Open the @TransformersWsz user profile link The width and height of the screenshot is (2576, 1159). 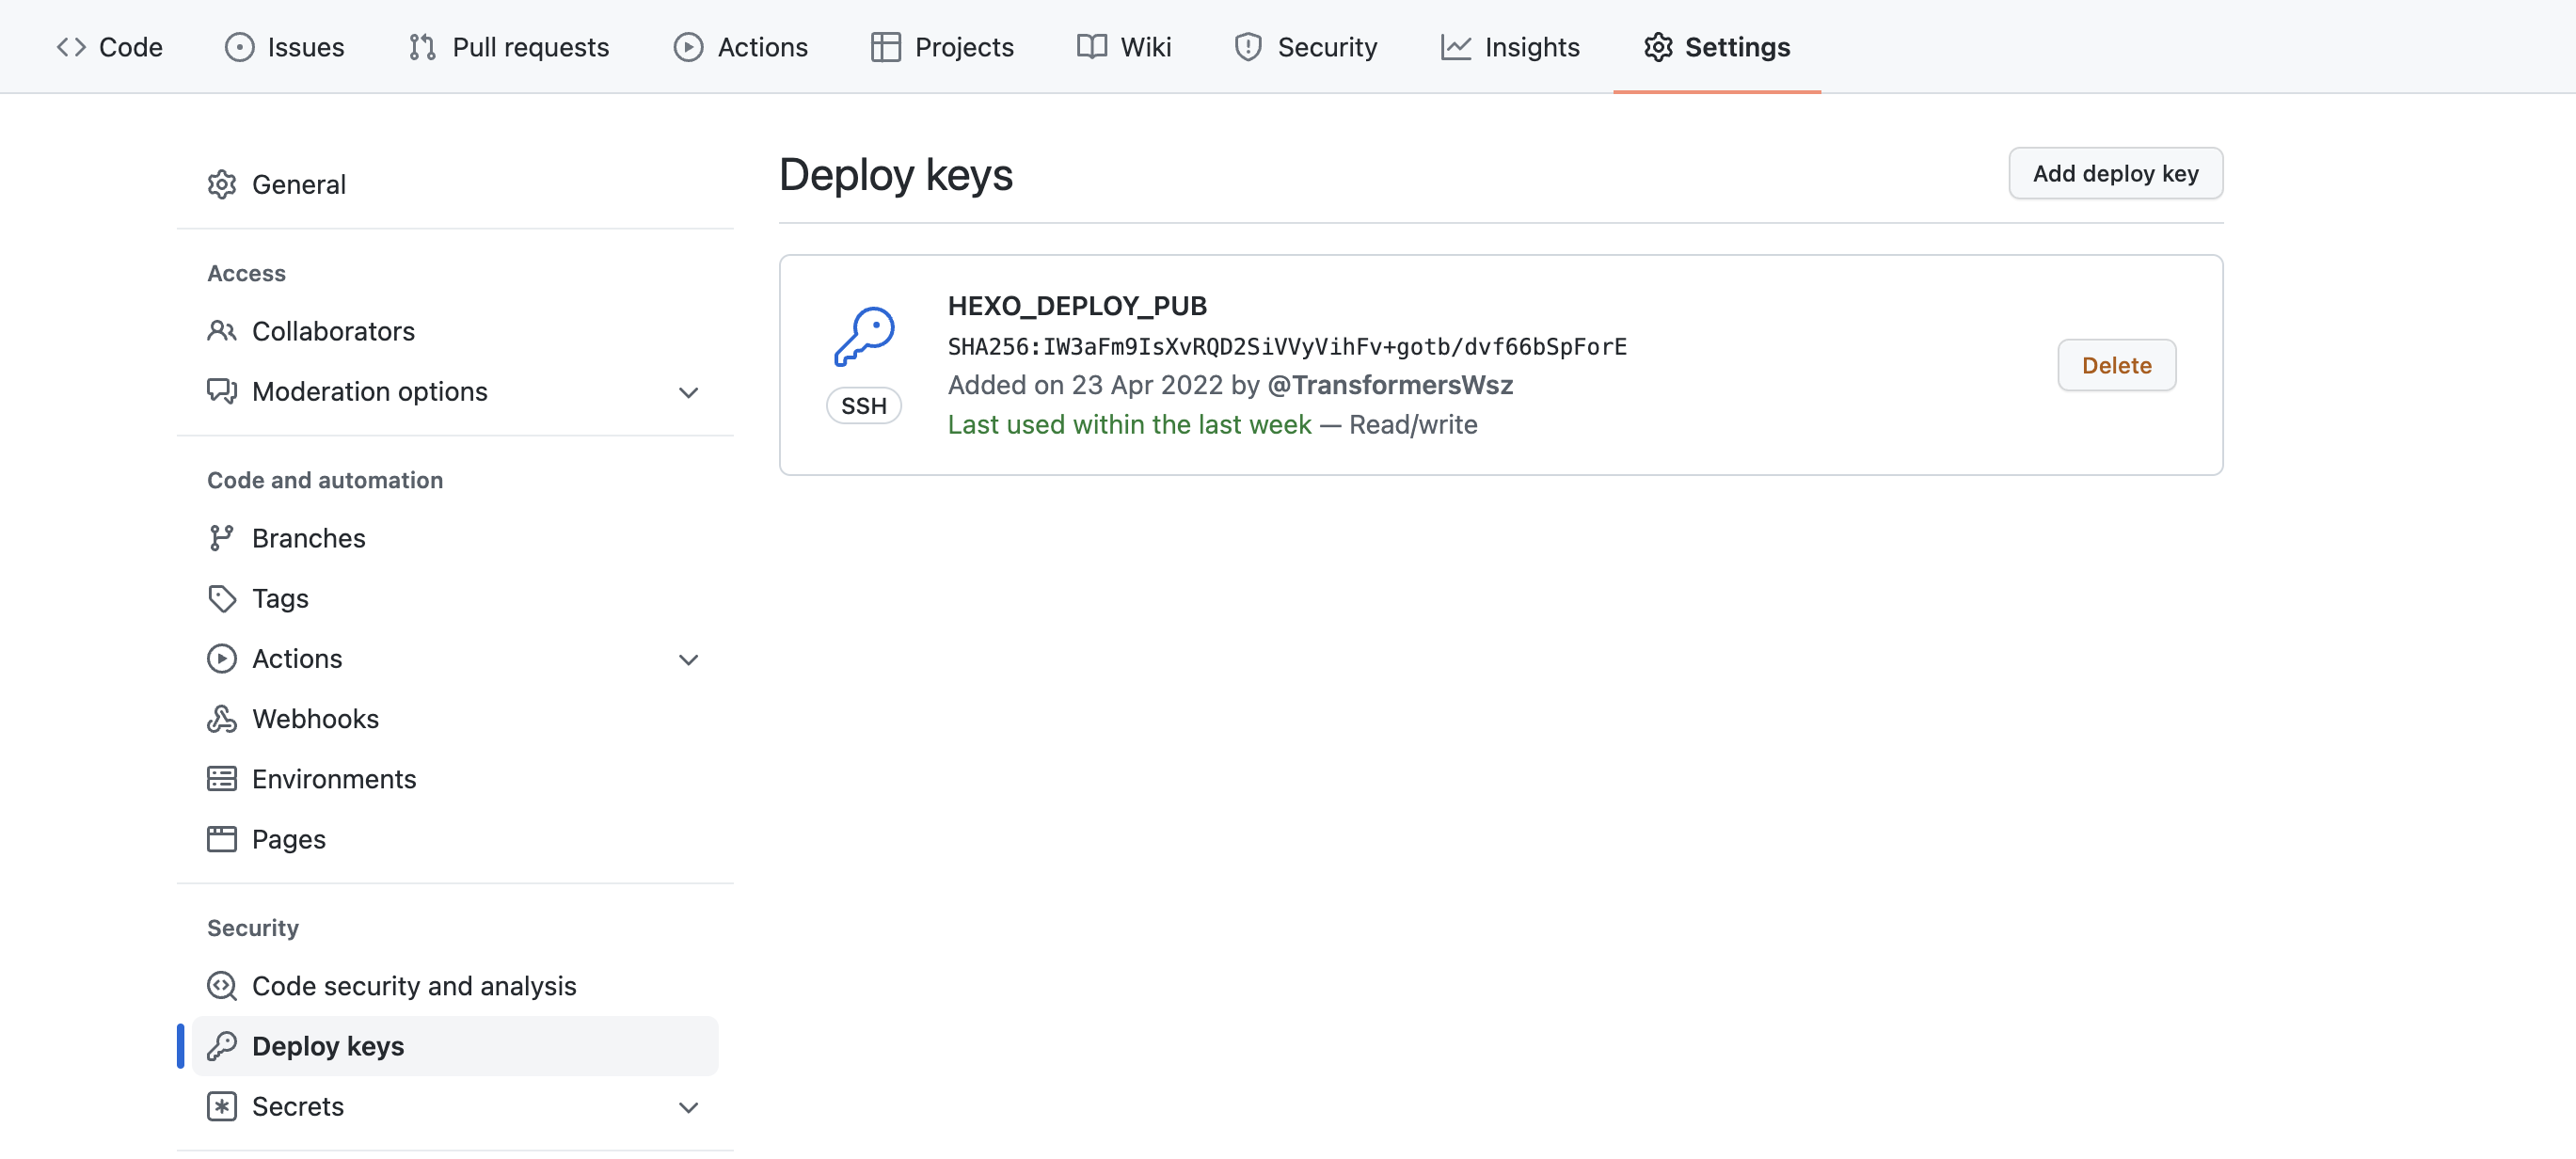(1390, 385)
